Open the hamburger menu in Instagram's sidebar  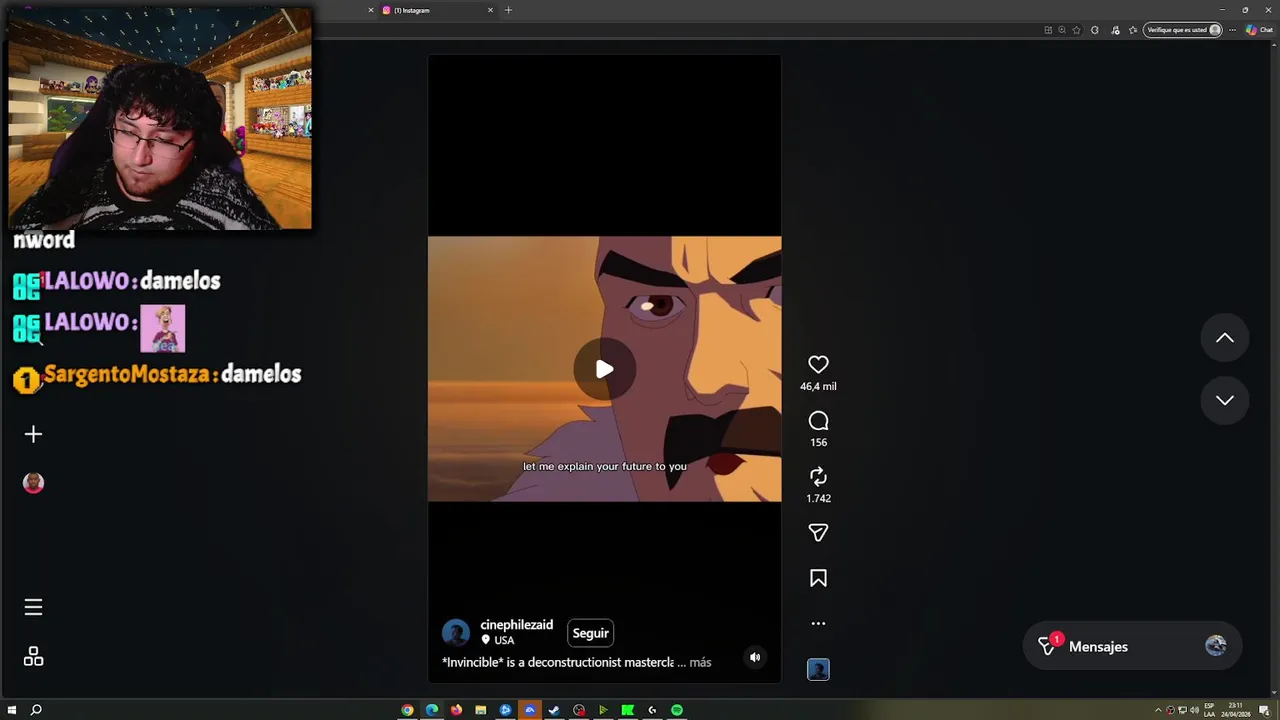click(33, 607)
